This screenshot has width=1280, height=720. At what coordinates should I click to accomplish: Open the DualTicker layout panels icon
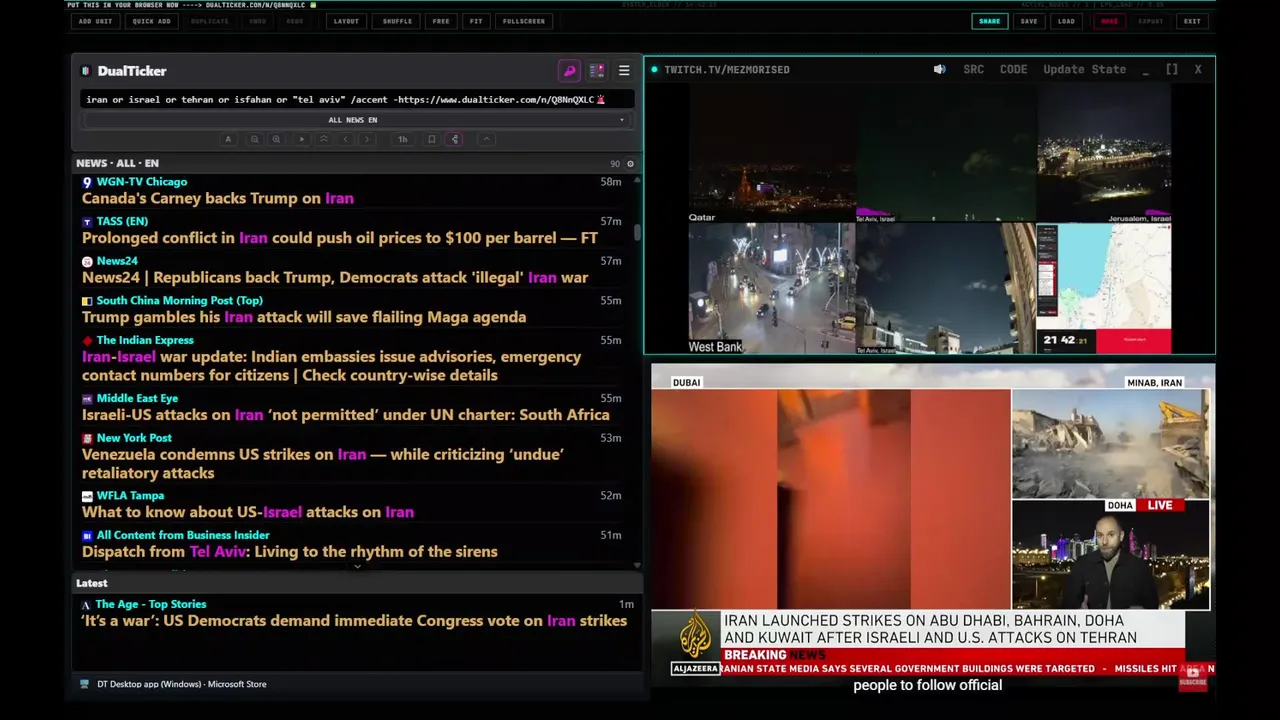[597, 71]
